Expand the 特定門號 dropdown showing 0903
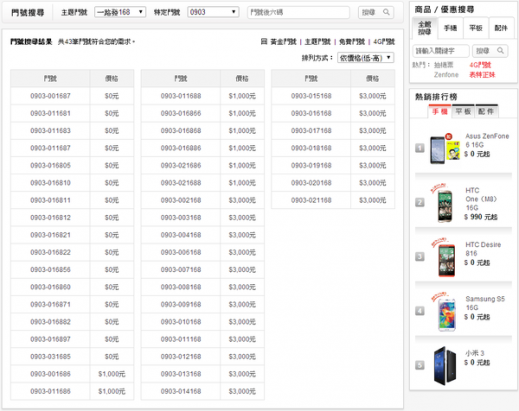This screenshot has height=411, width=519. pos(213,12)
